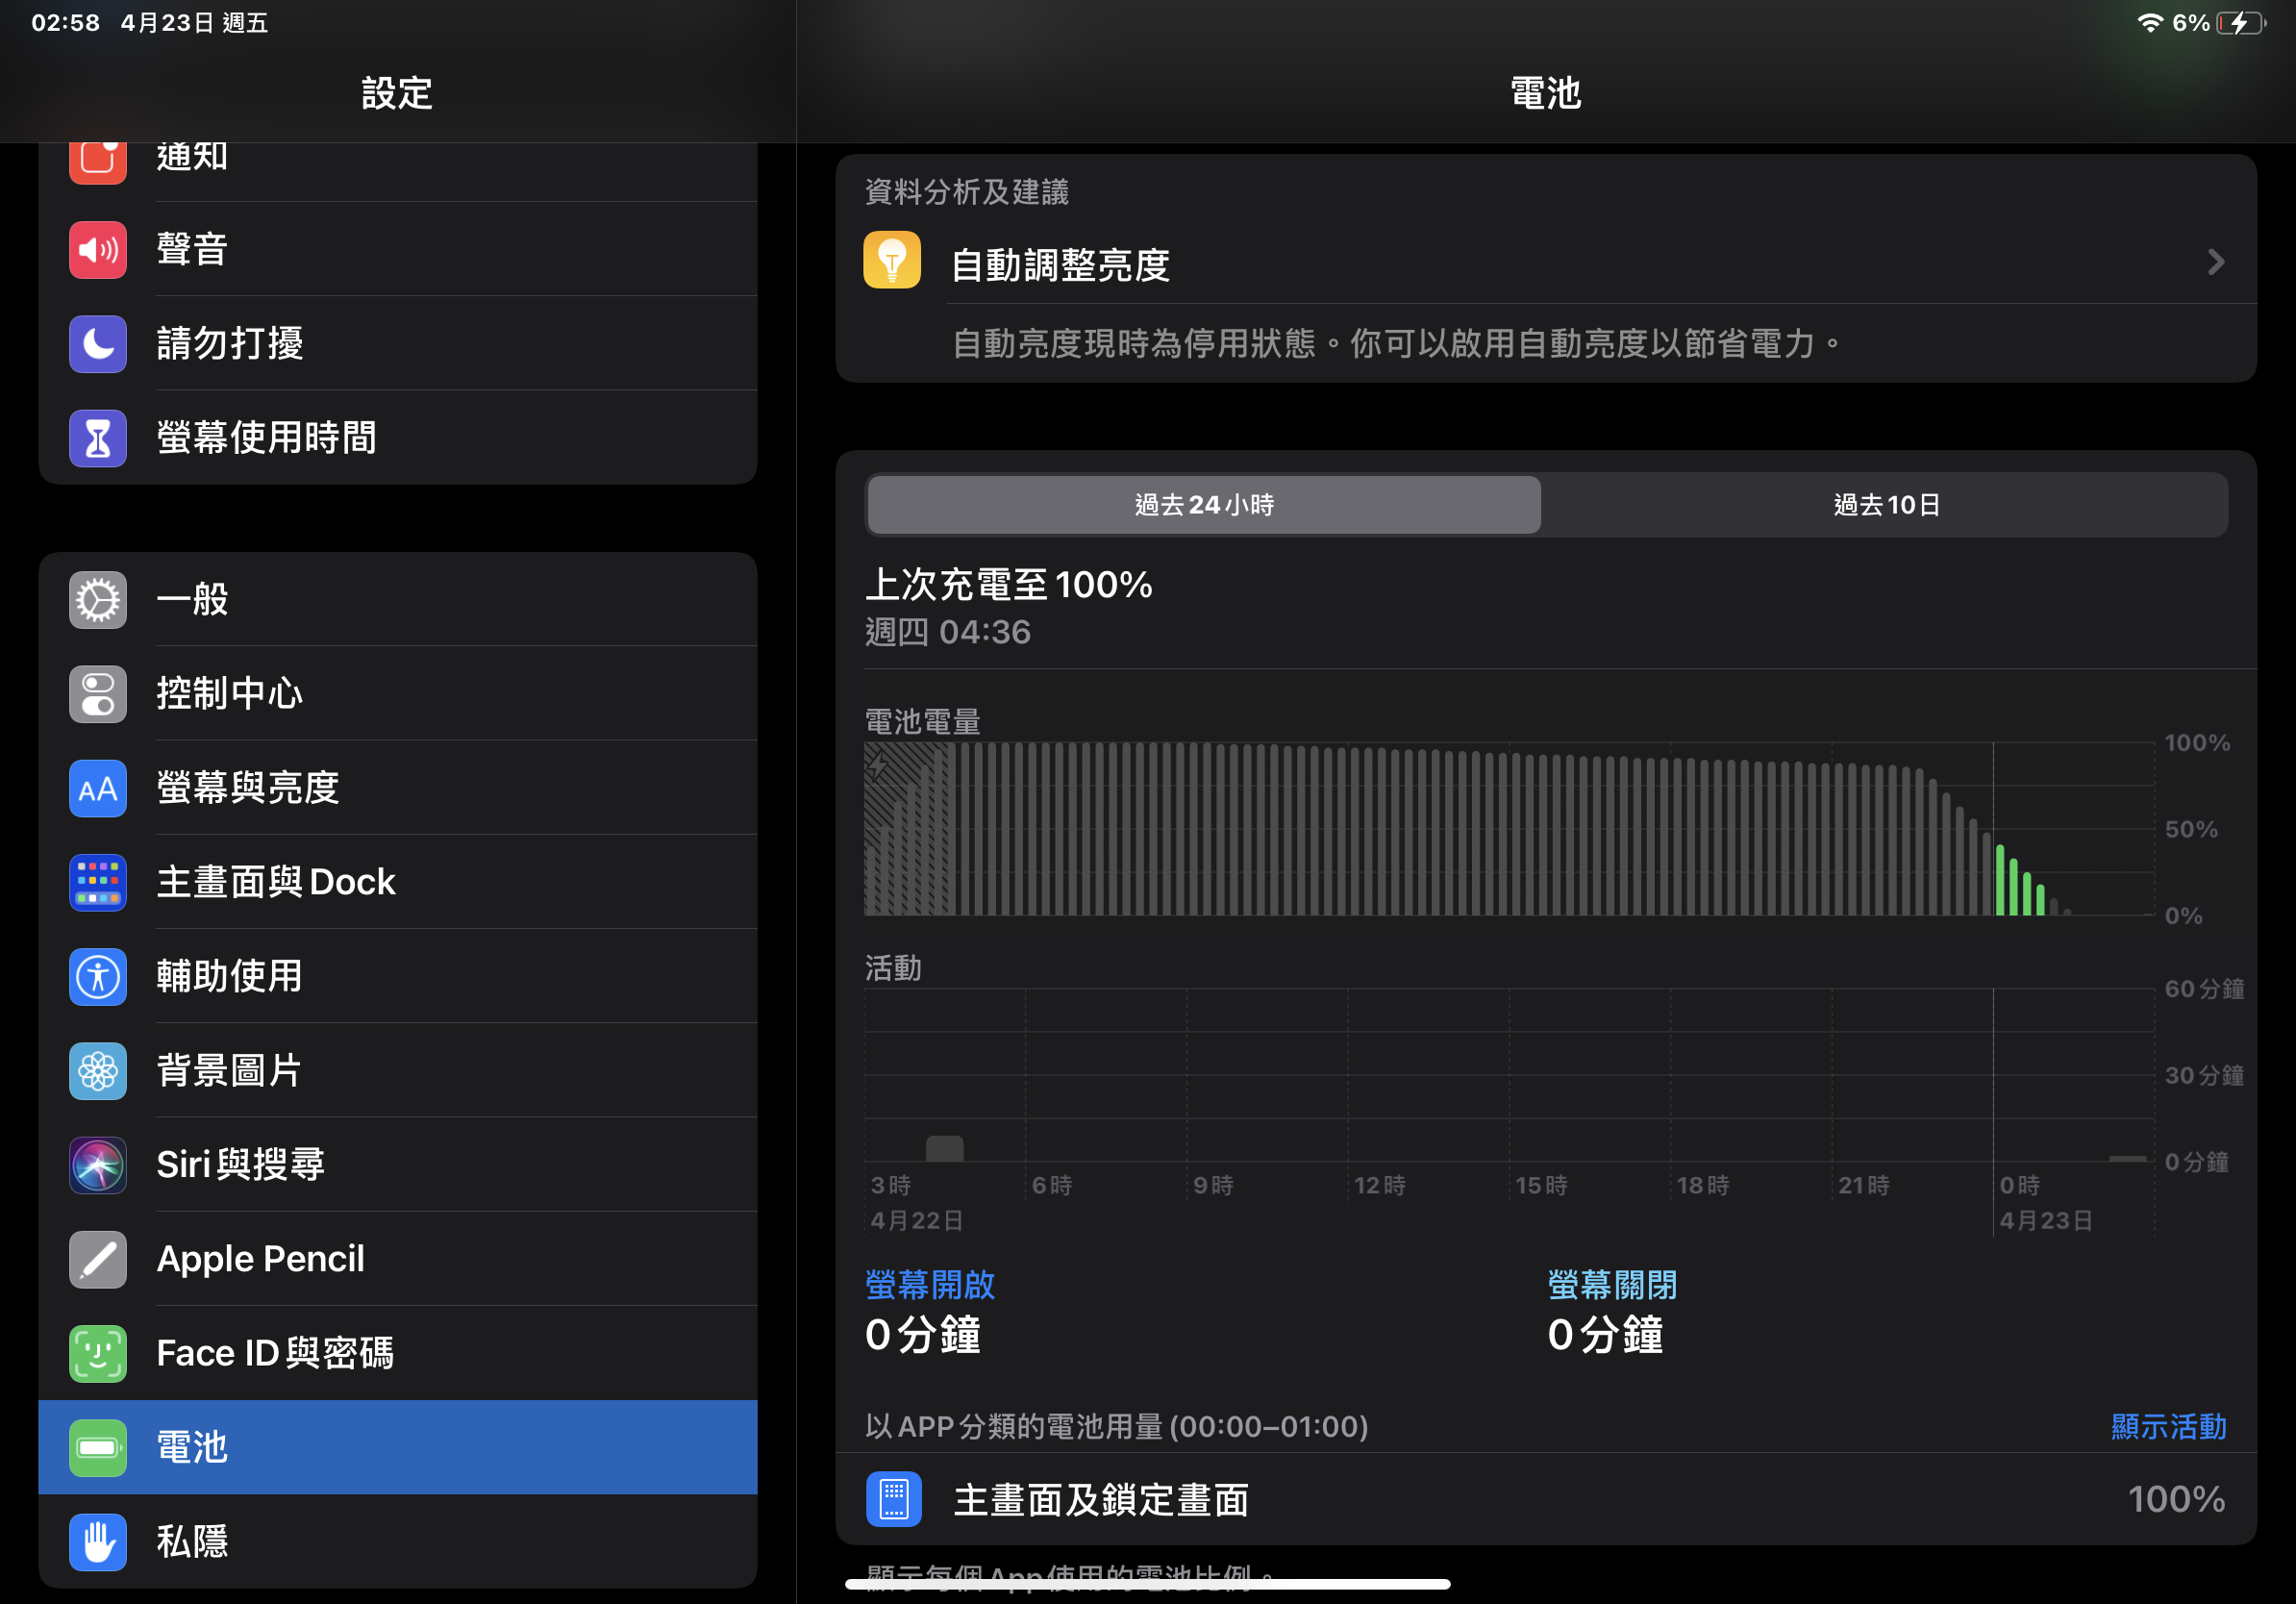Click the 顯示活動 link
The height and width of the screenshot is (1604, 2296).
pyautogui.click(x=2167, y=1426)
